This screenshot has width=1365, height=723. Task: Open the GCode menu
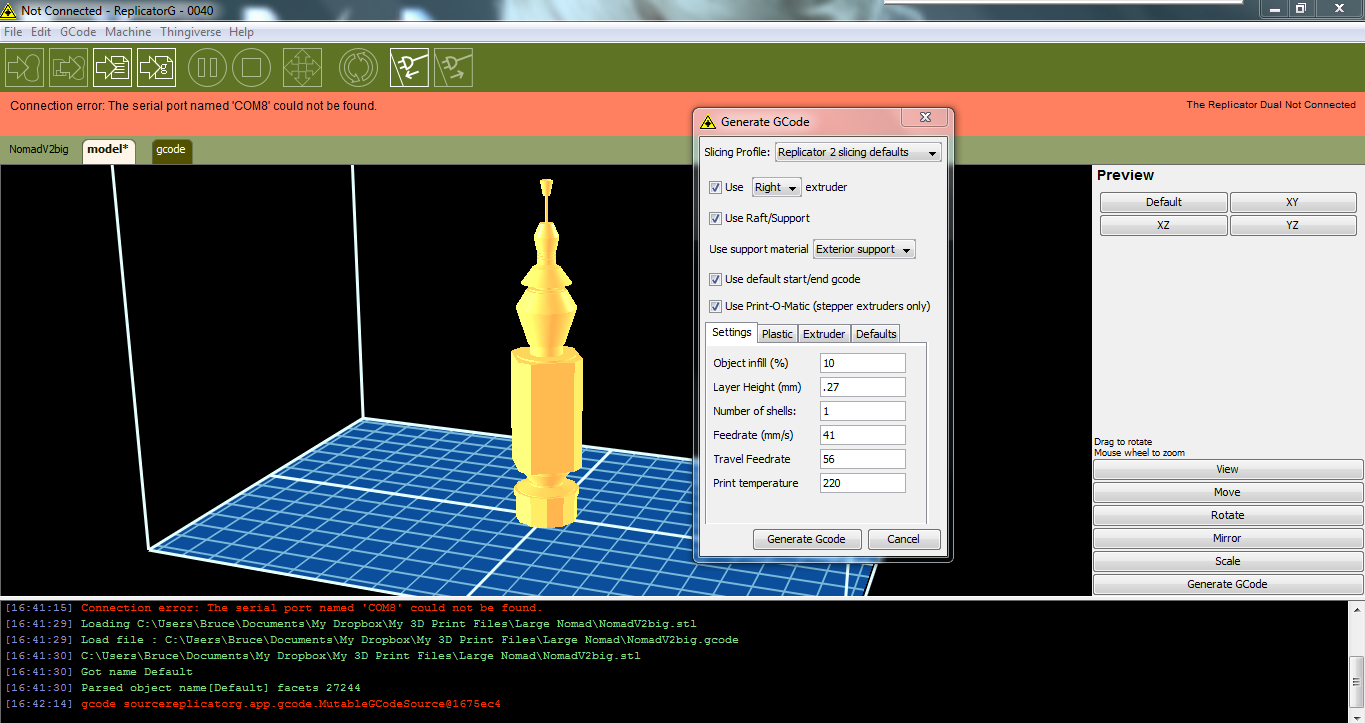pyautogui.click(x=78, y=32)
